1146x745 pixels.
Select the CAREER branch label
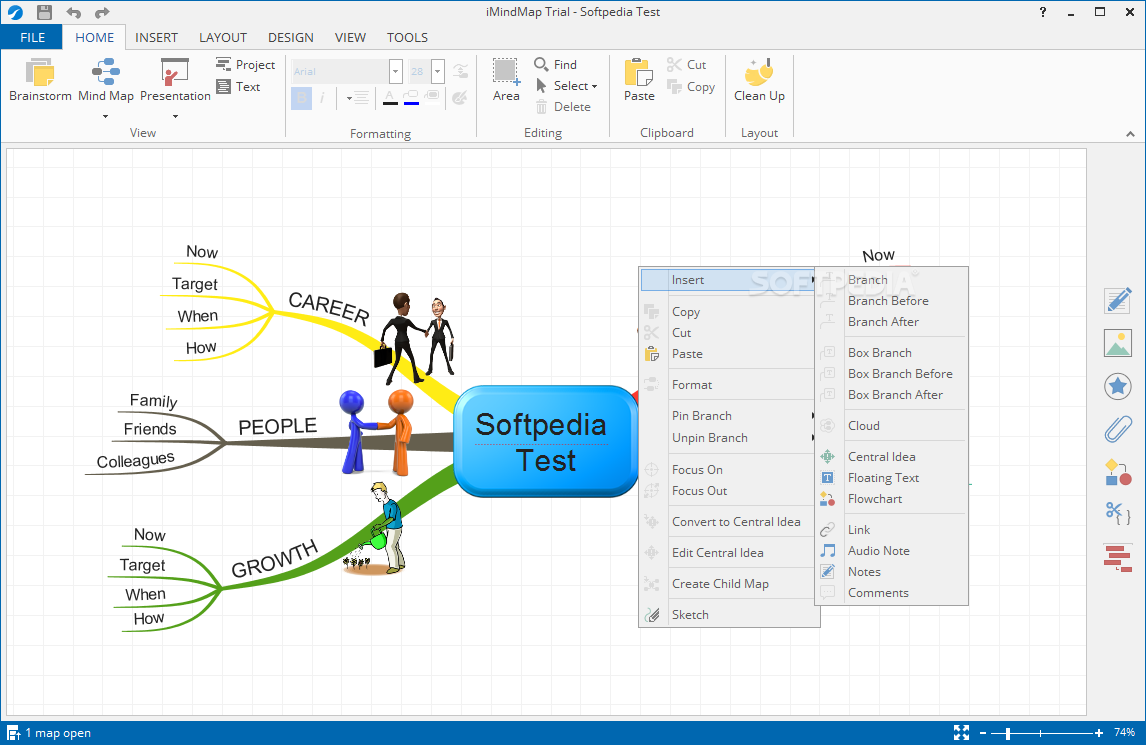pos(329,309)
